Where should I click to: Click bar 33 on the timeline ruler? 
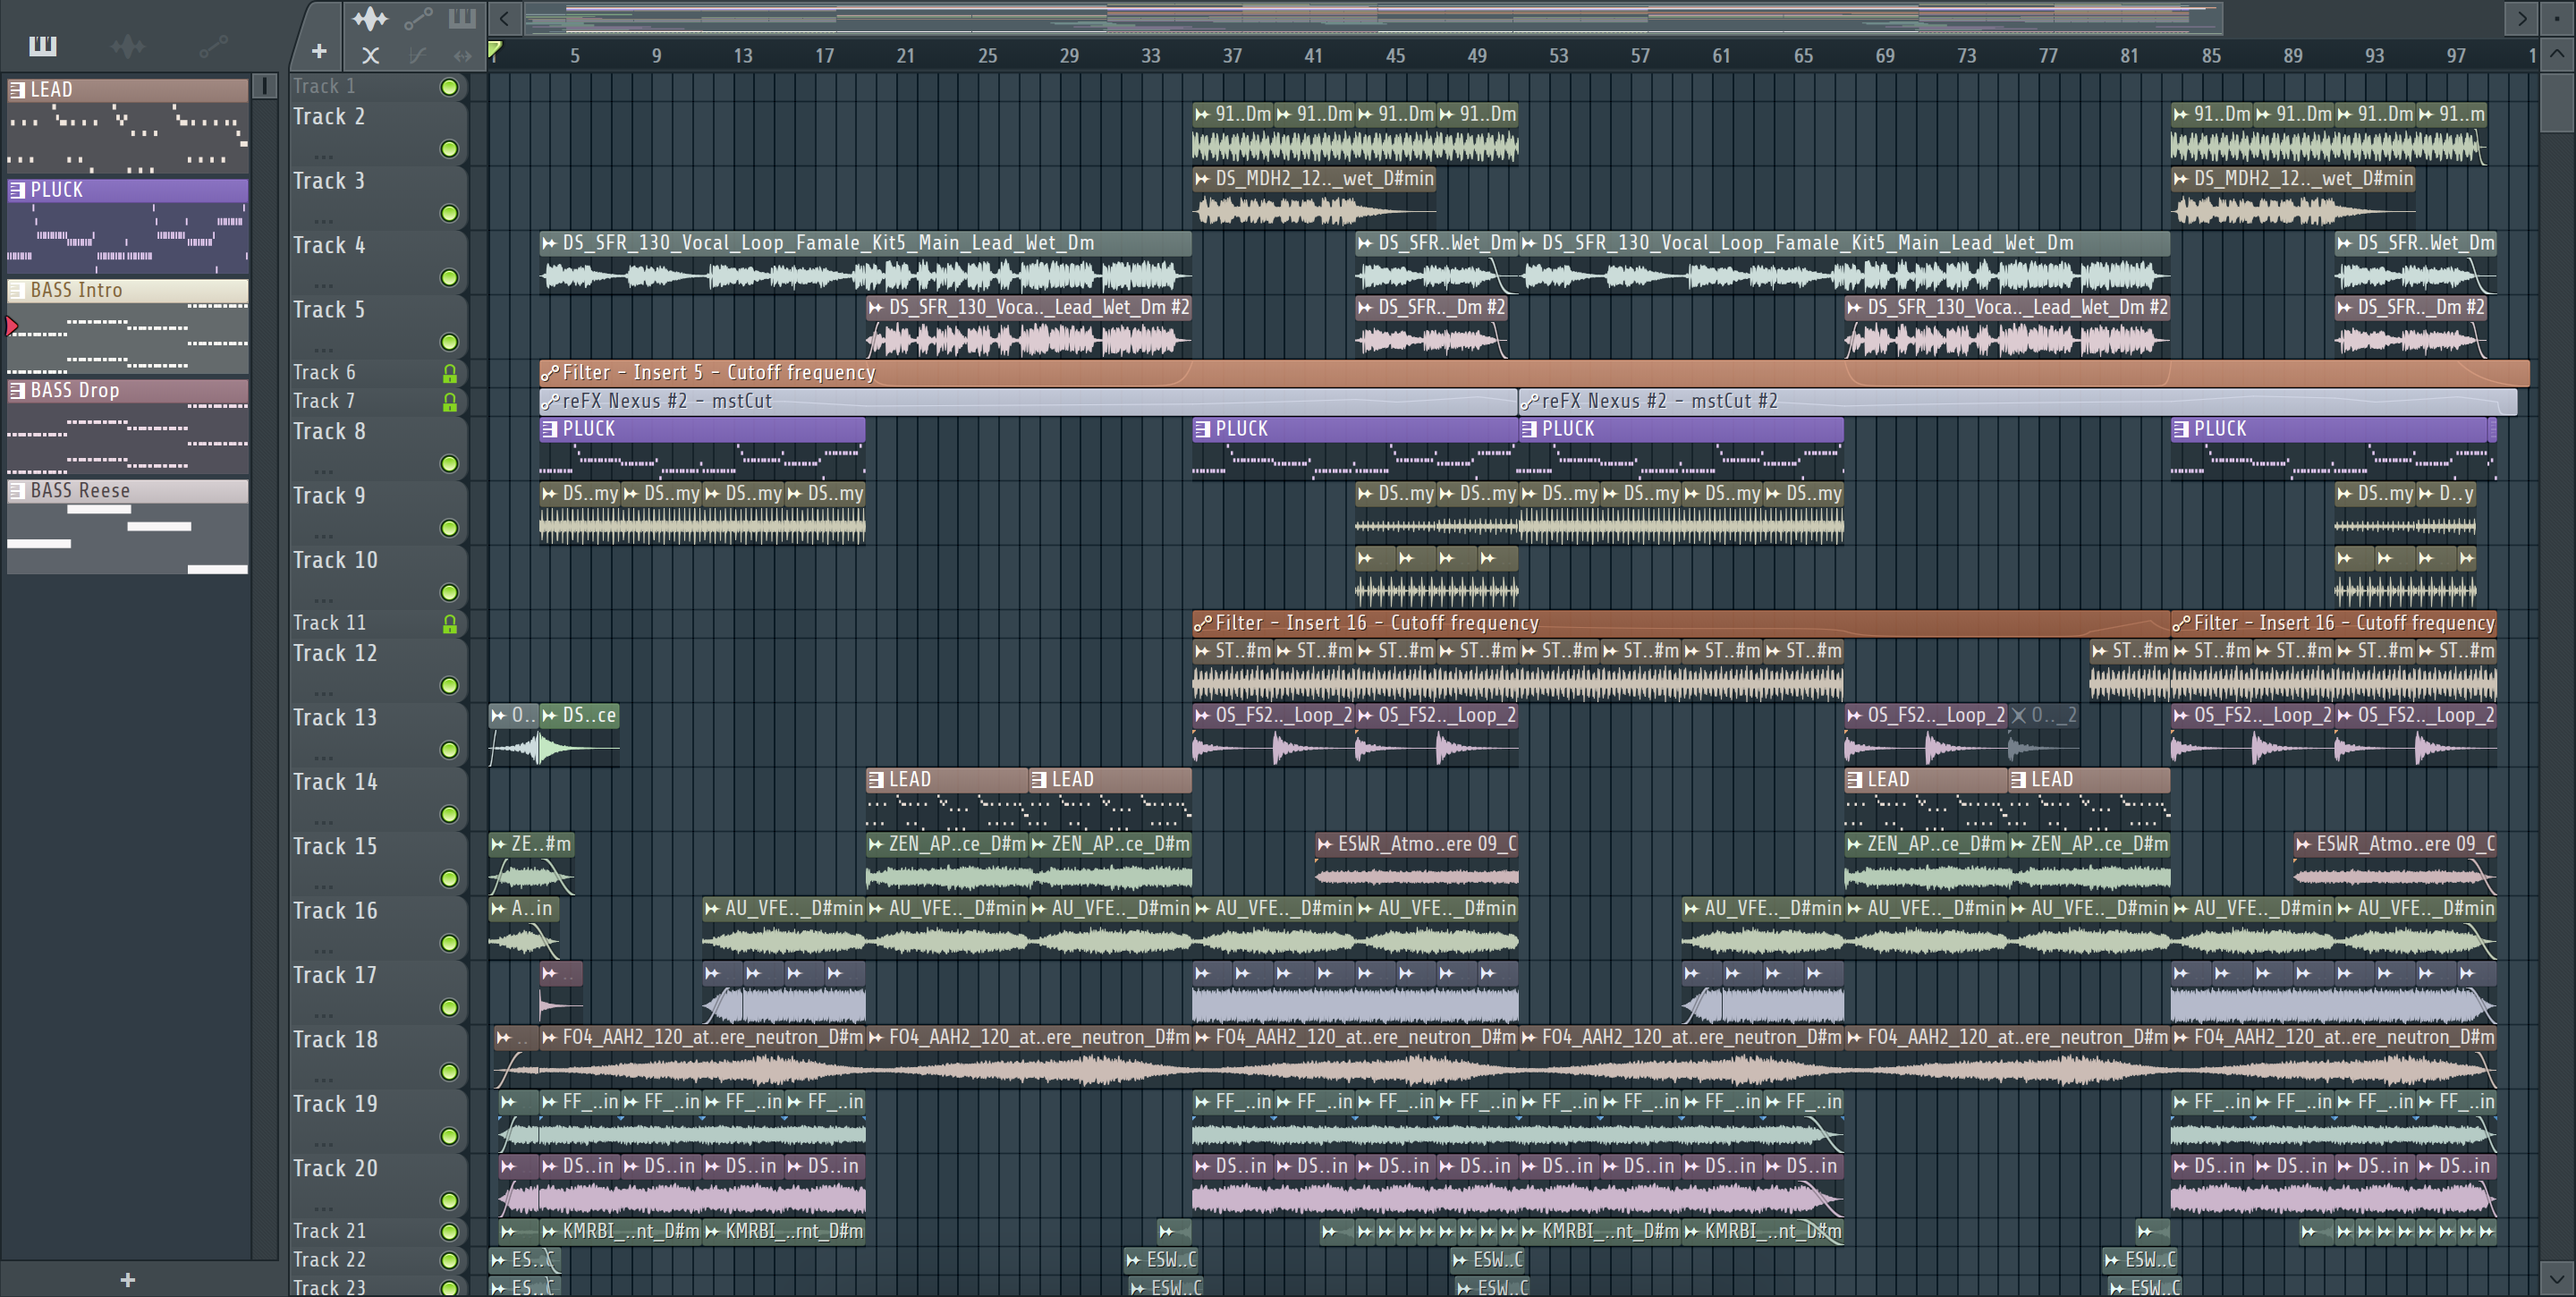pos(1150,56)
